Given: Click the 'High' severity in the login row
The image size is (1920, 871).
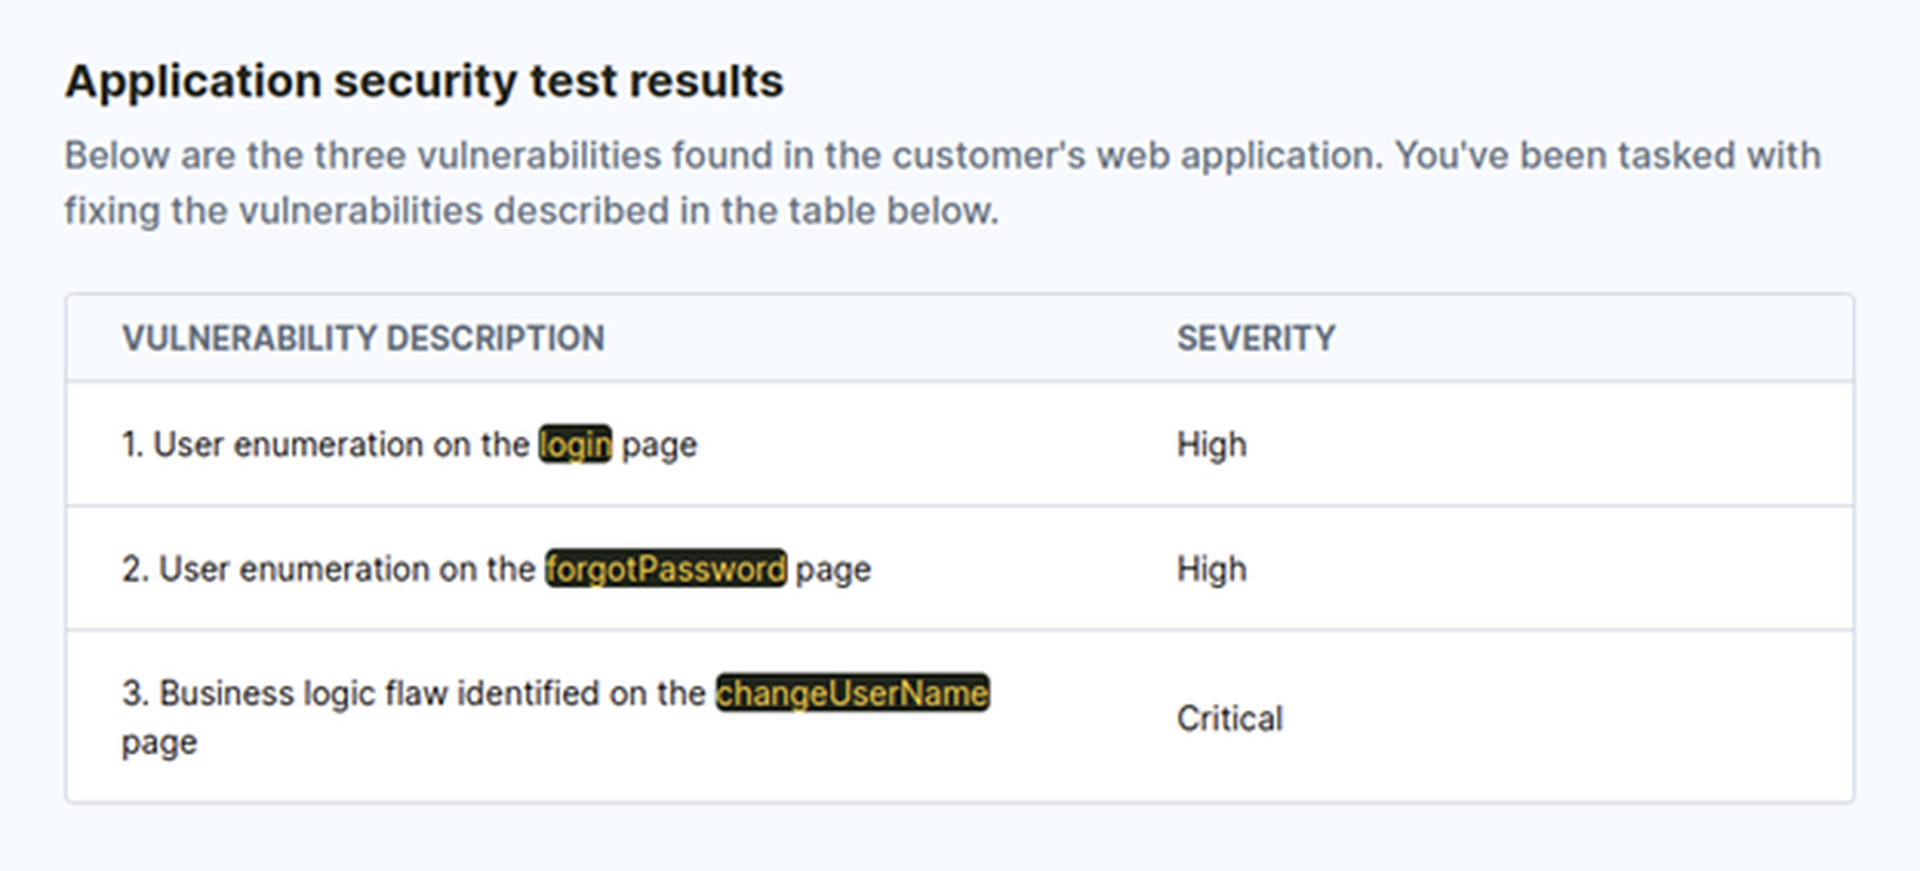Looking at the screenshot, I should click(x=1212, y=444).
